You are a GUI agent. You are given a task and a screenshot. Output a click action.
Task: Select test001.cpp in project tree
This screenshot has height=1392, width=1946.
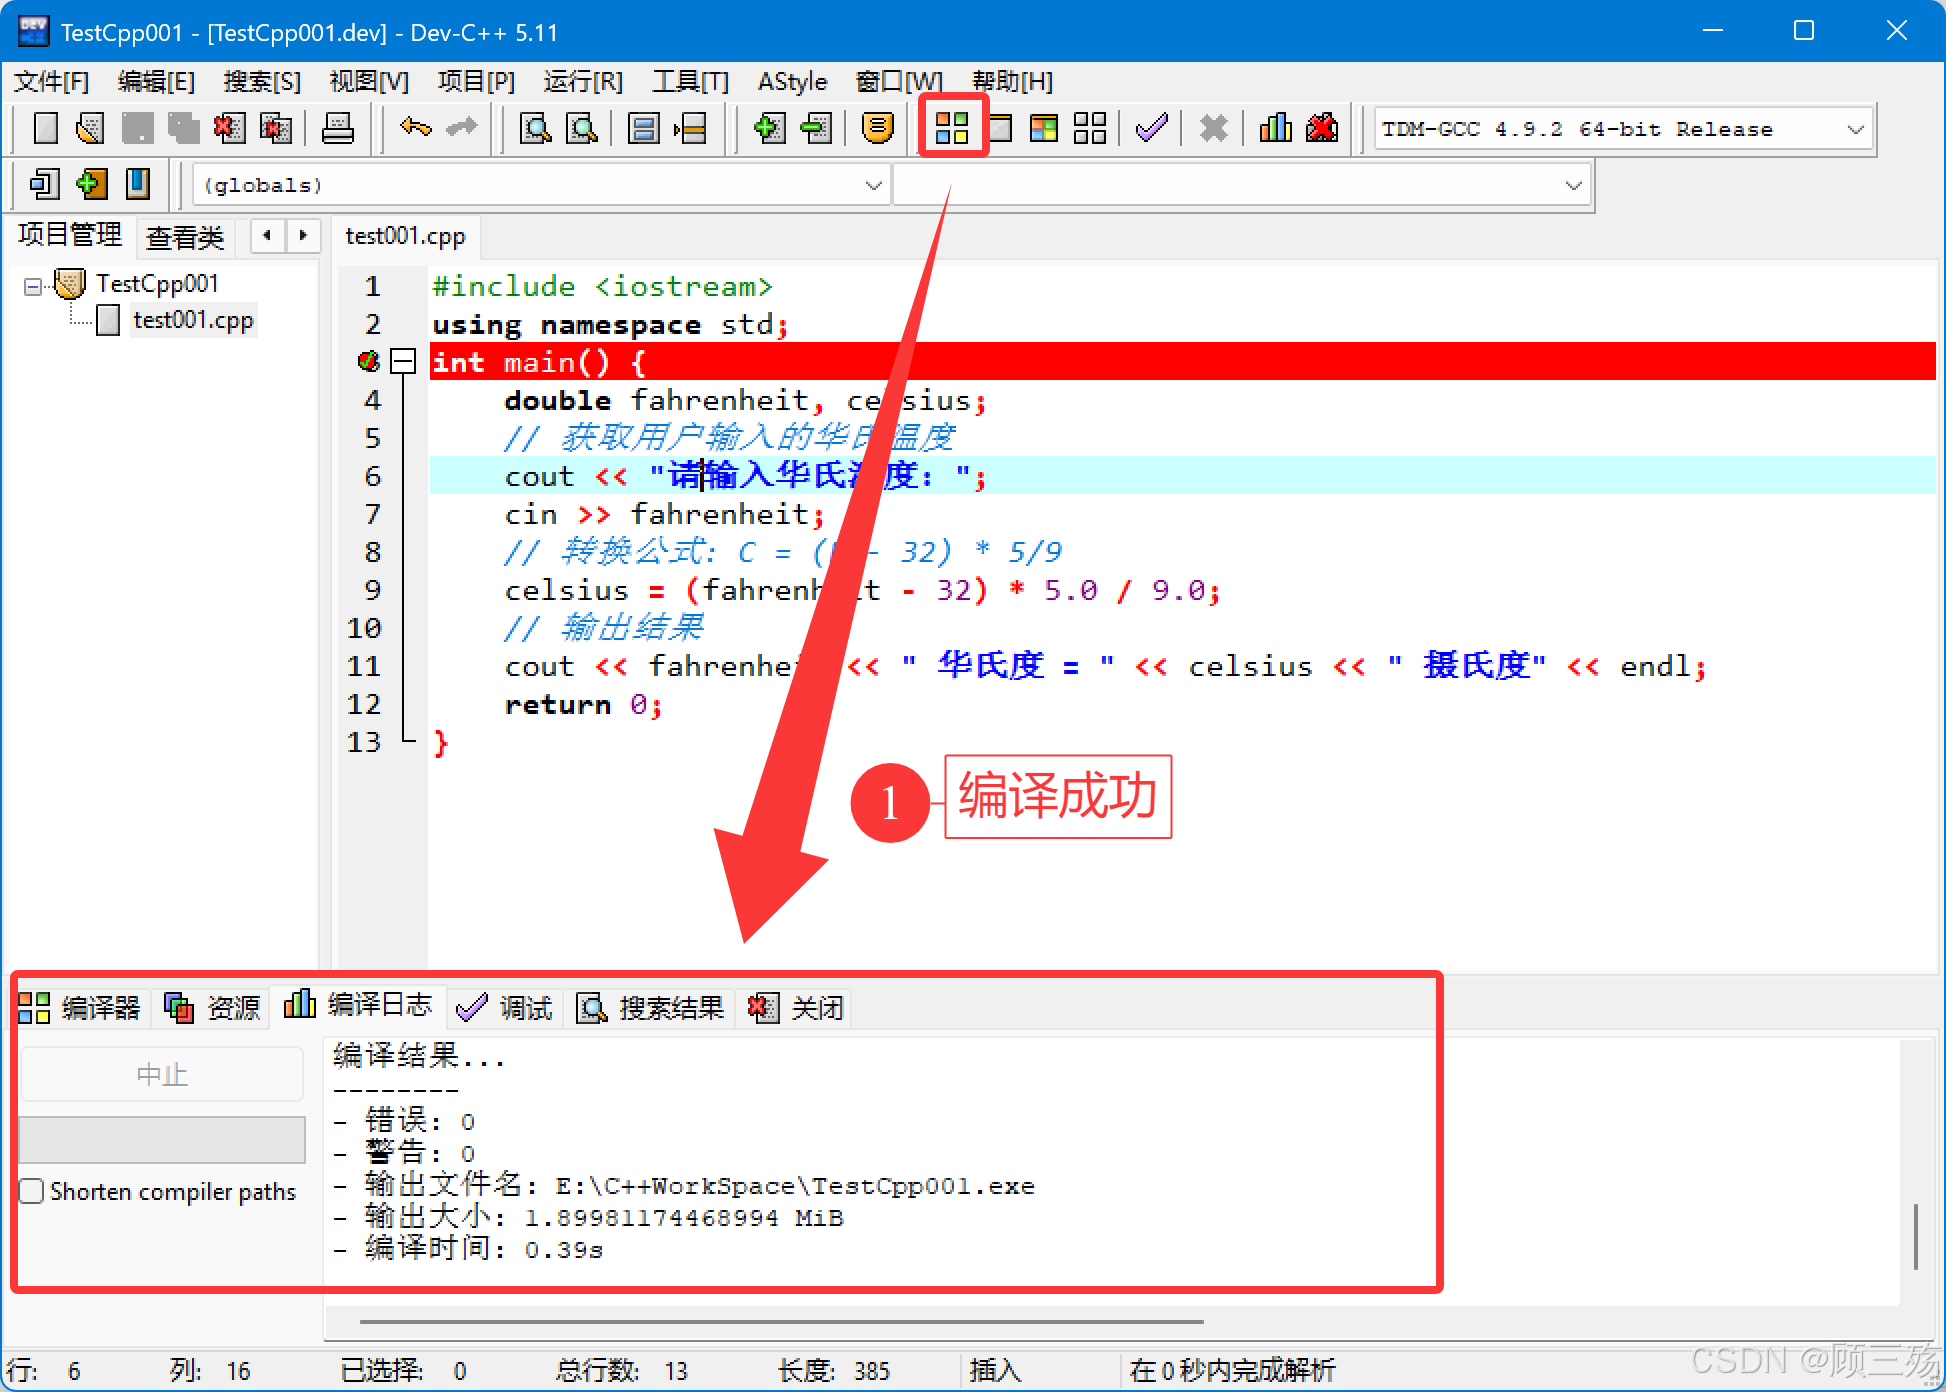pyautogui.click(x=193, y=320)
